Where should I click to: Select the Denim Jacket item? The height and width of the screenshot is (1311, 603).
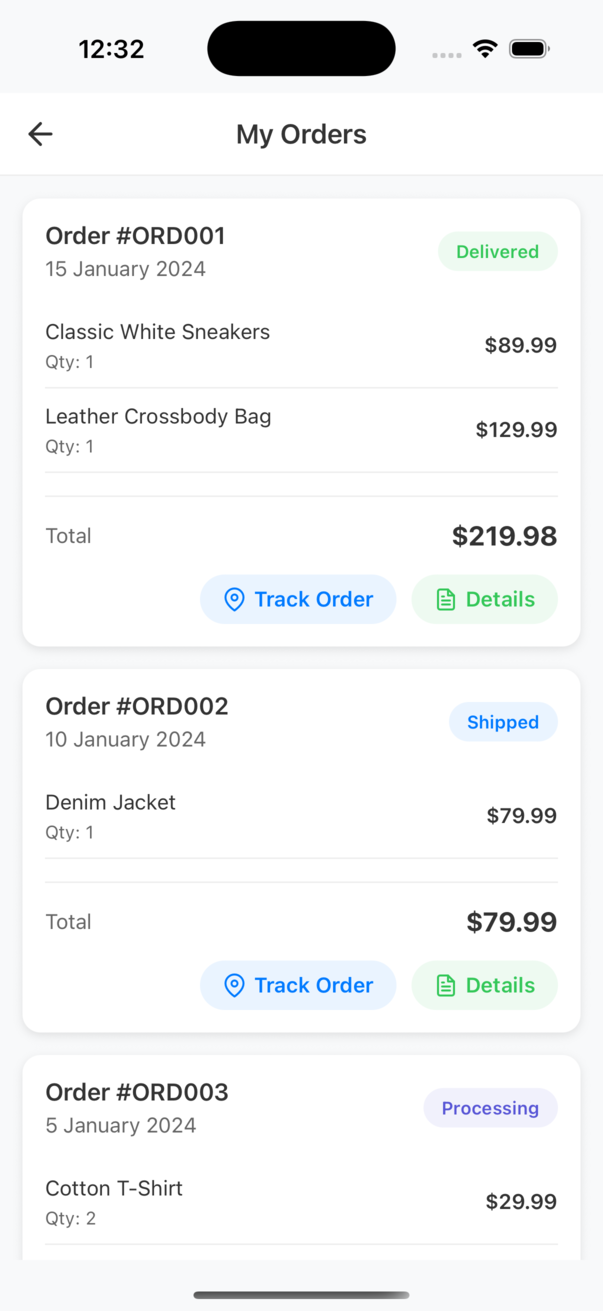click(111, 803)
